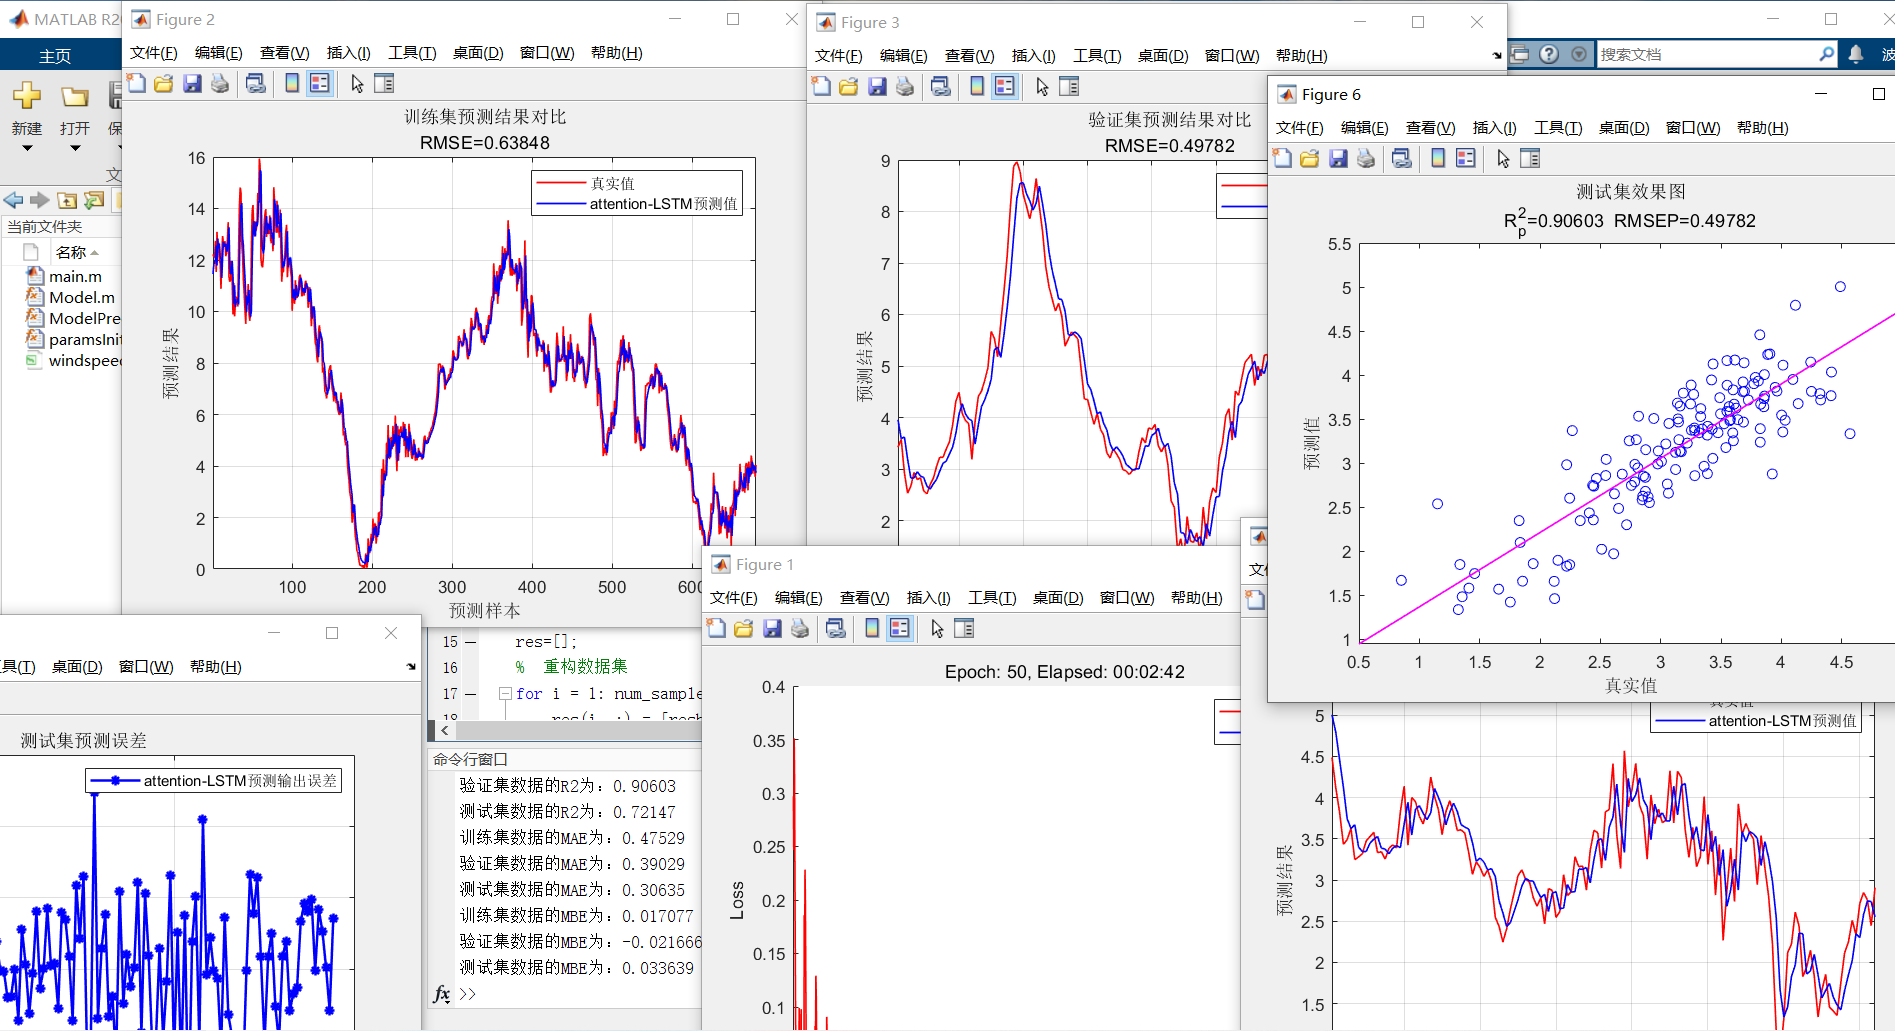This screenshot has width=1895, height=1031.
Task: Toggle Edit Plot arrow in Figure 1 toolbar
Action: point(937,629)
